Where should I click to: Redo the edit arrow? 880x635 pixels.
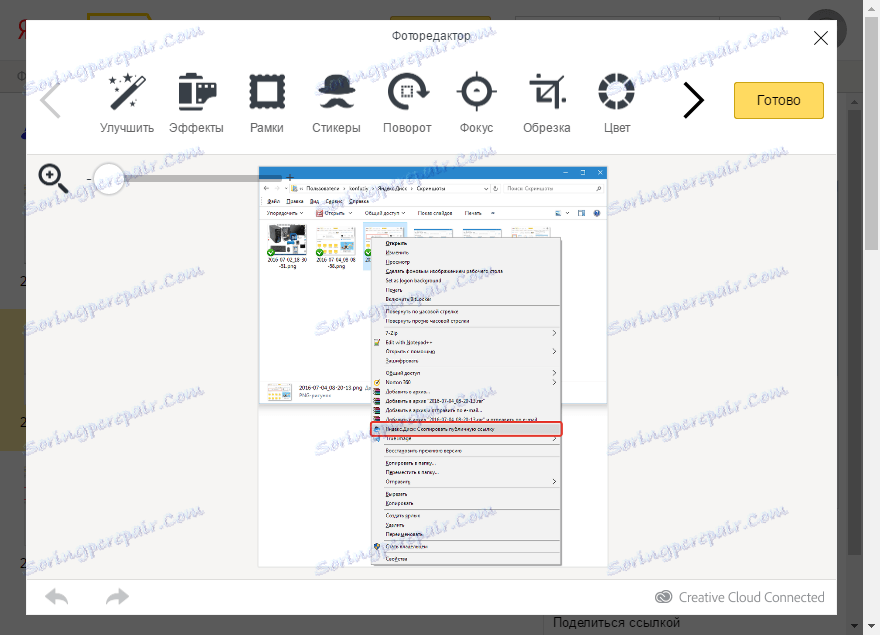click(x=117, y=597)
